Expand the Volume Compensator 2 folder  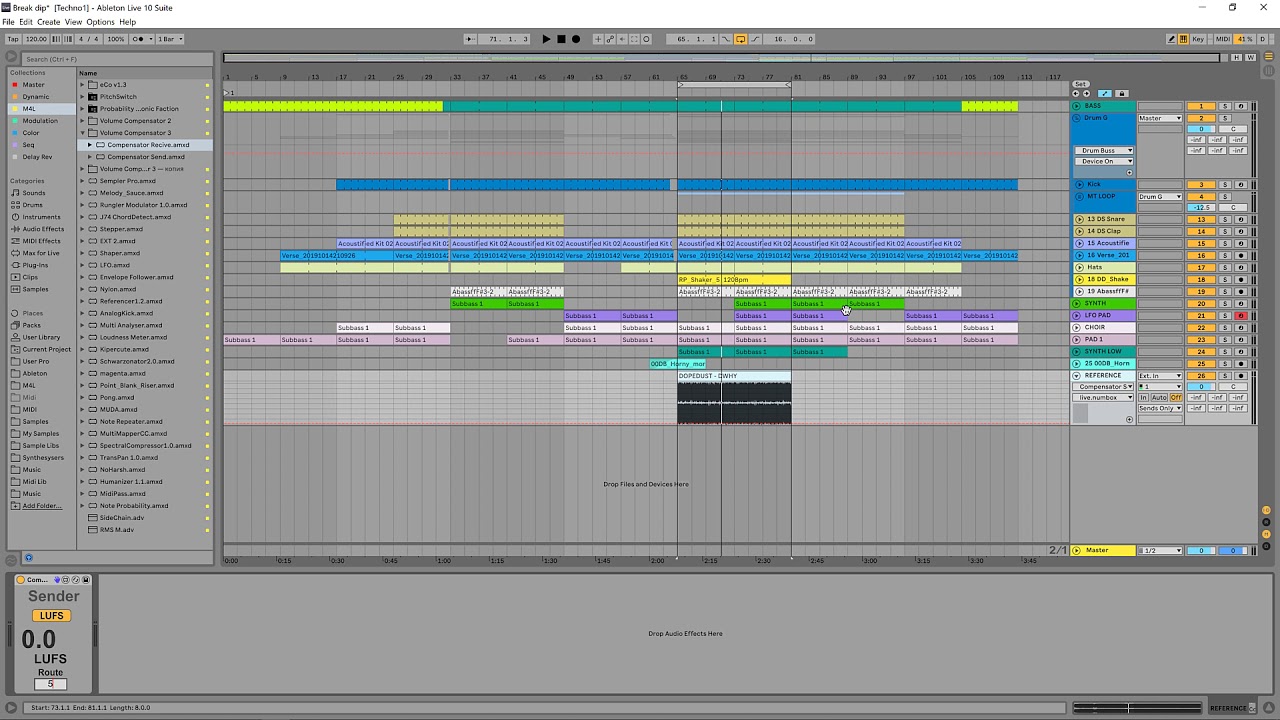[82, 121]
